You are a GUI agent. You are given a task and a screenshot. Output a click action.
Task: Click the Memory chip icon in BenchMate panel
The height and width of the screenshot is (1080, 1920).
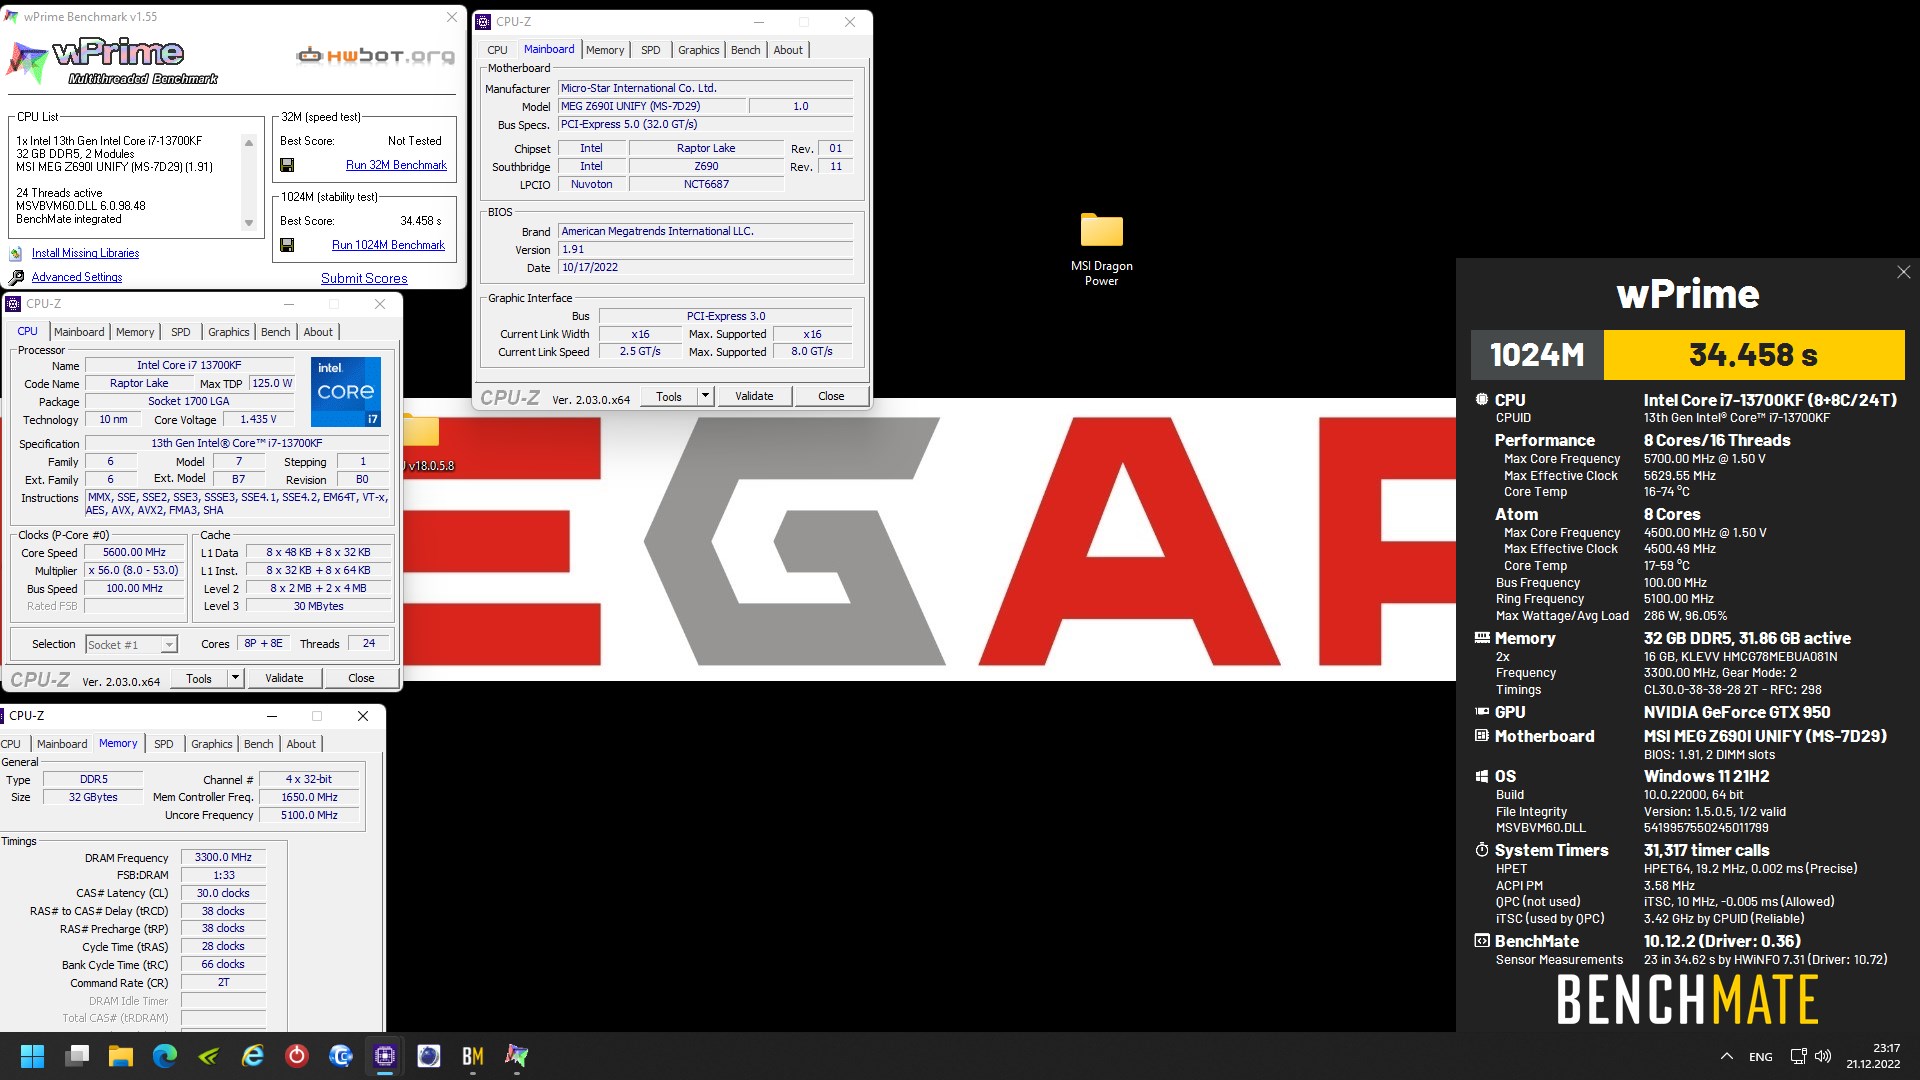pyautogui.click(x=1482, y=637)
